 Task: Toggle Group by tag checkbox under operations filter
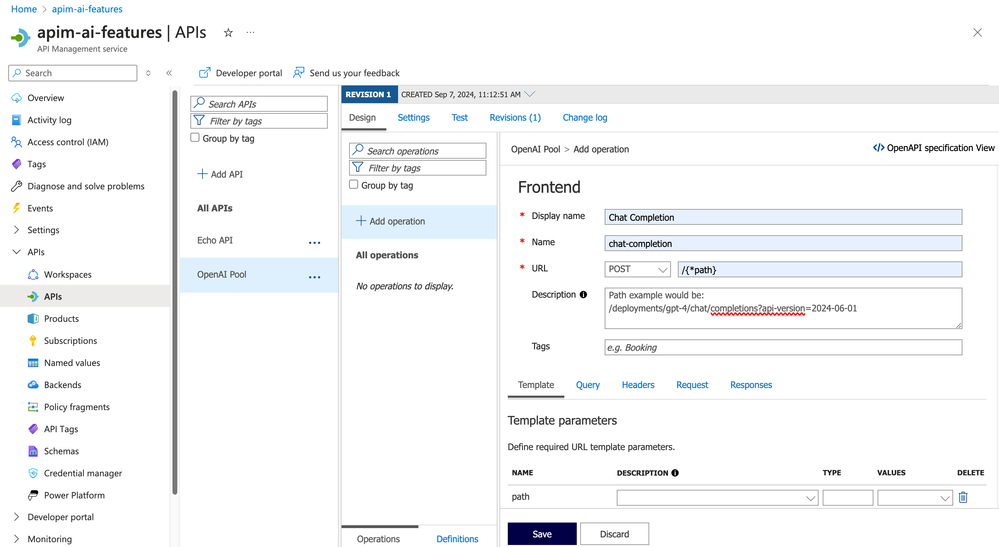click(x=354, y=185)
